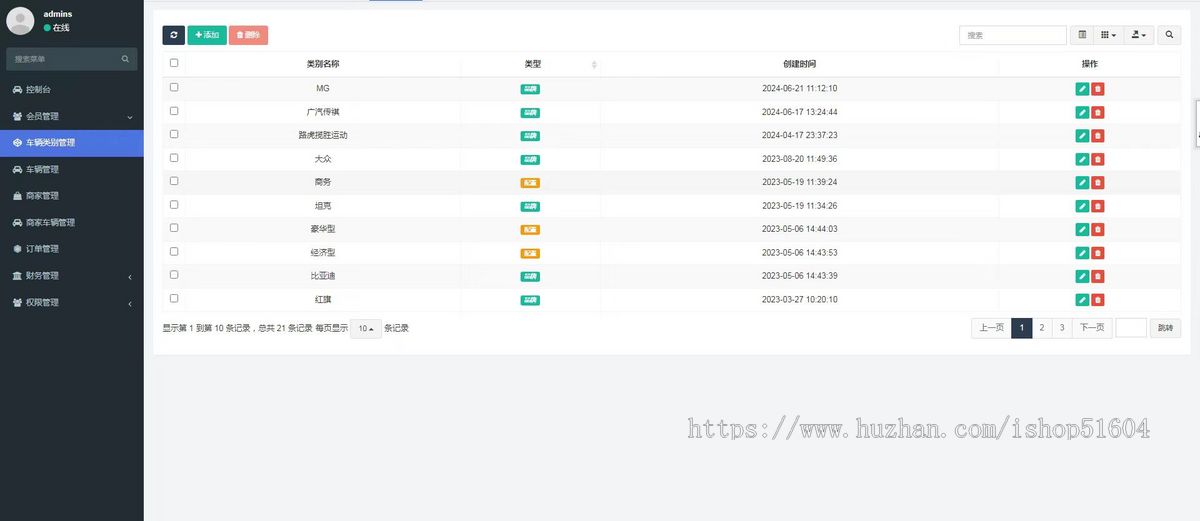Go to the 上一页 page

991,328
